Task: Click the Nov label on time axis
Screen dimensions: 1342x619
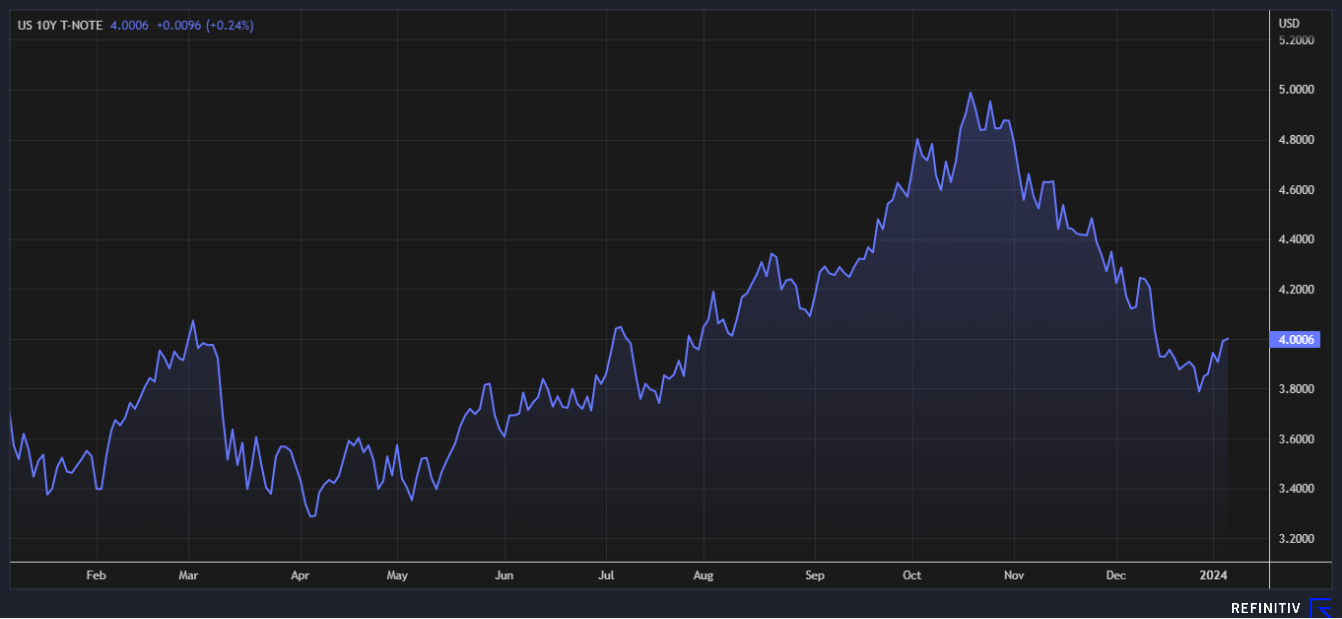Action: tap(1014, 576)
